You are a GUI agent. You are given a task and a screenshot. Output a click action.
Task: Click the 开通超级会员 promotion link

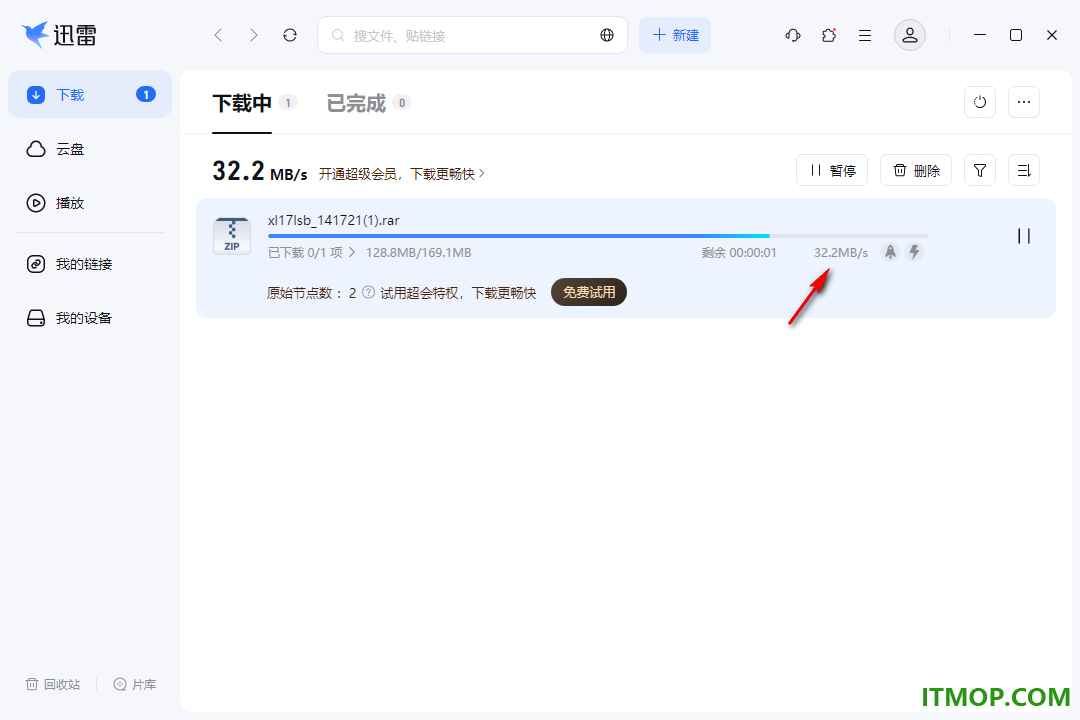pos(402,174)
